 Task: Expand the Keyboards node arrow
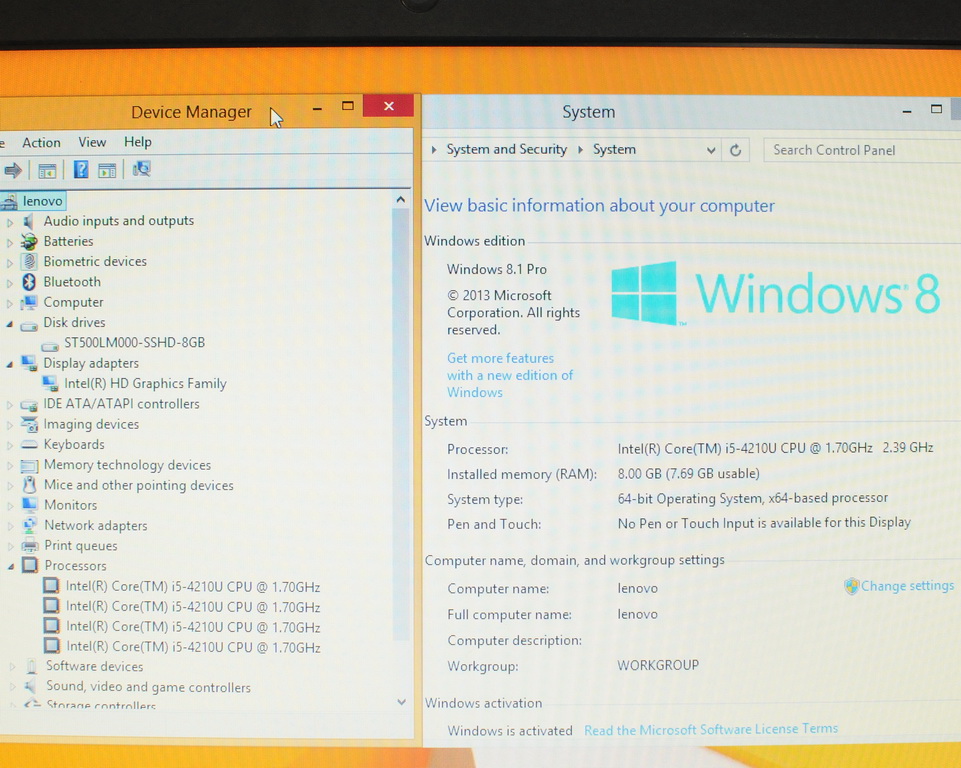tap(10, 445)
